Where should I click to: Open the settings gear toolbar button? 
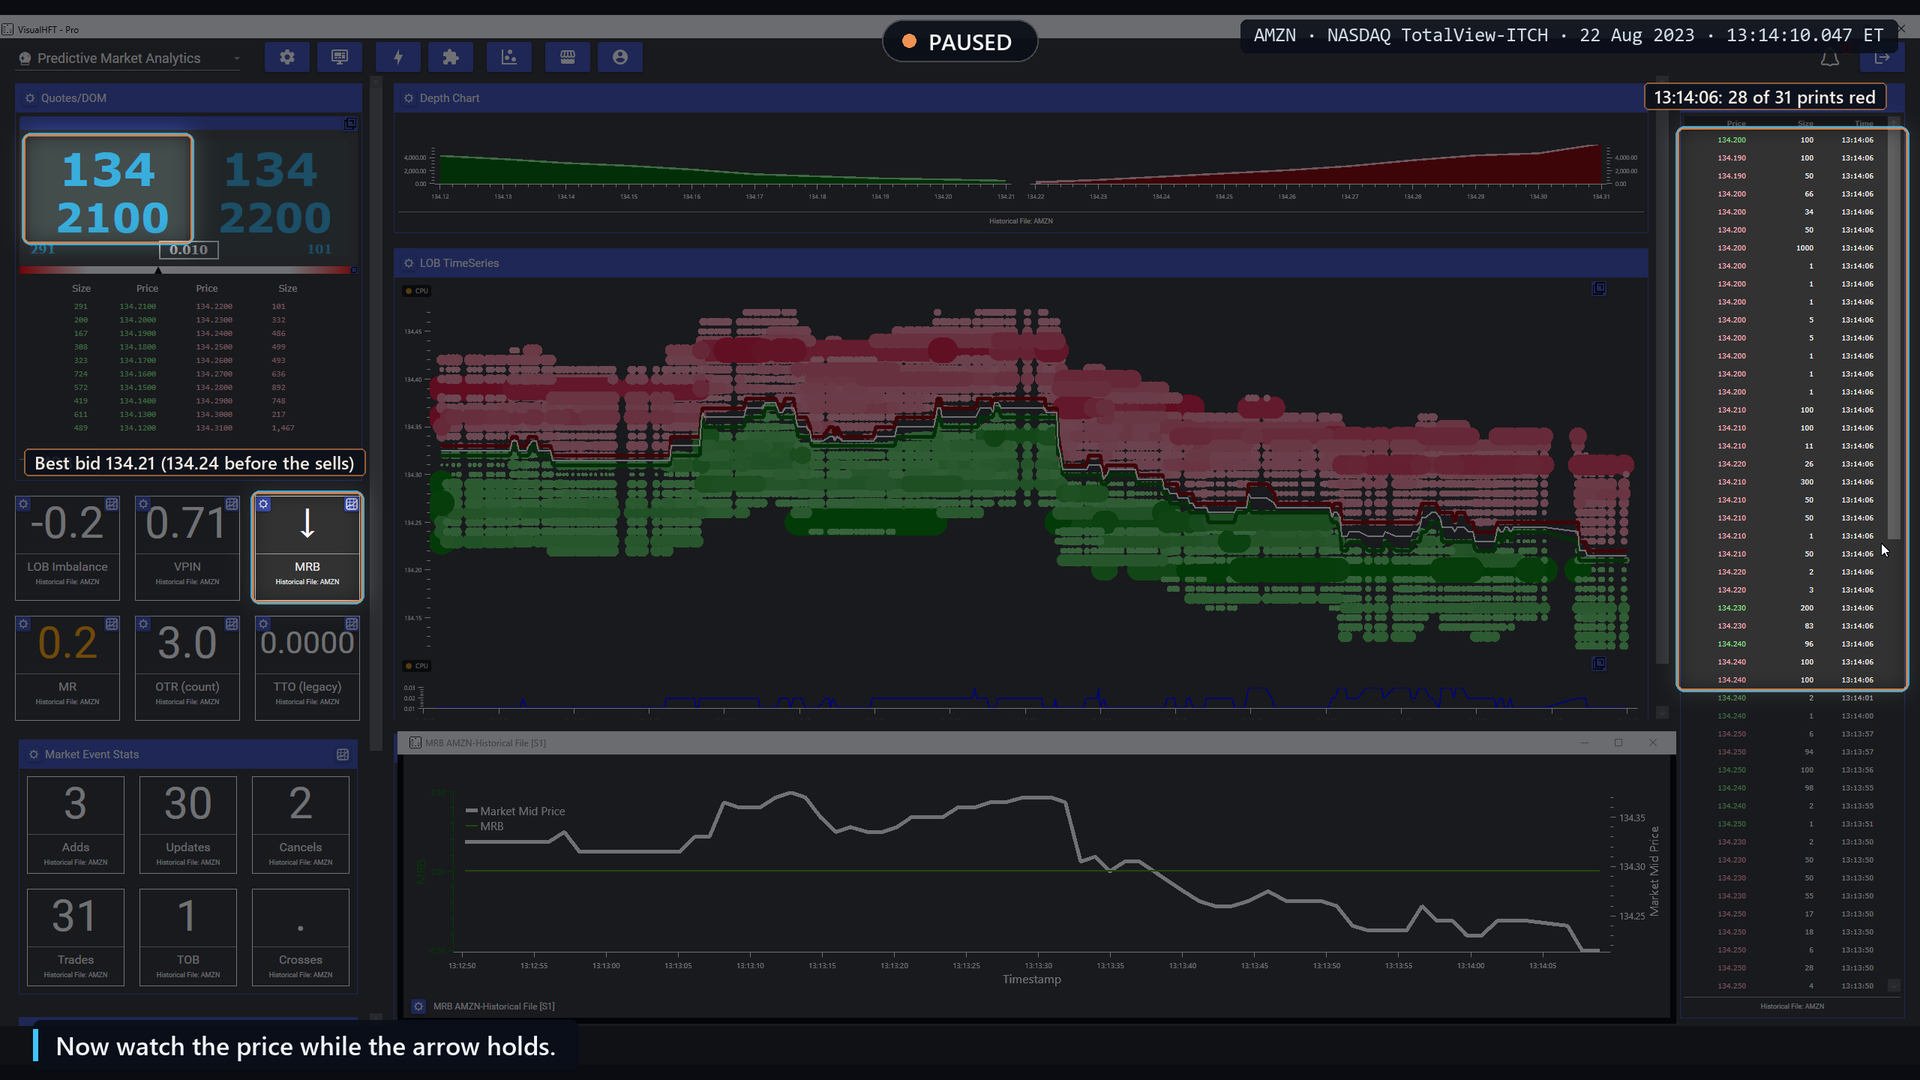tap(287, 58)
